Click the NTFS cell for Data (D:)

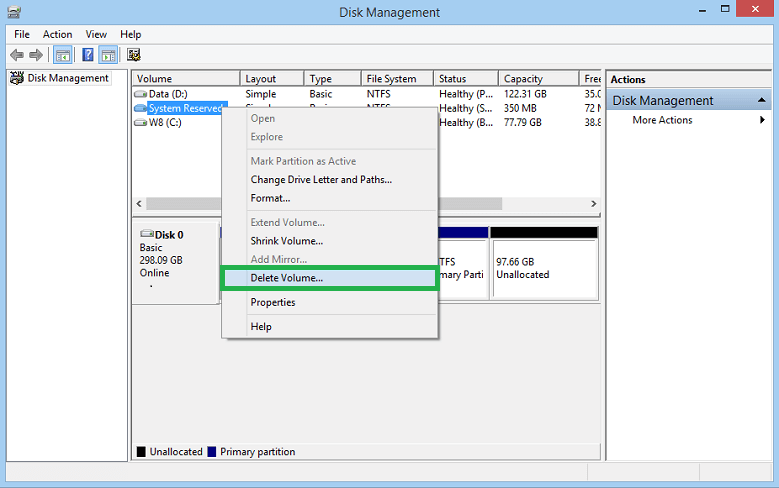click(x=379, y=94)
